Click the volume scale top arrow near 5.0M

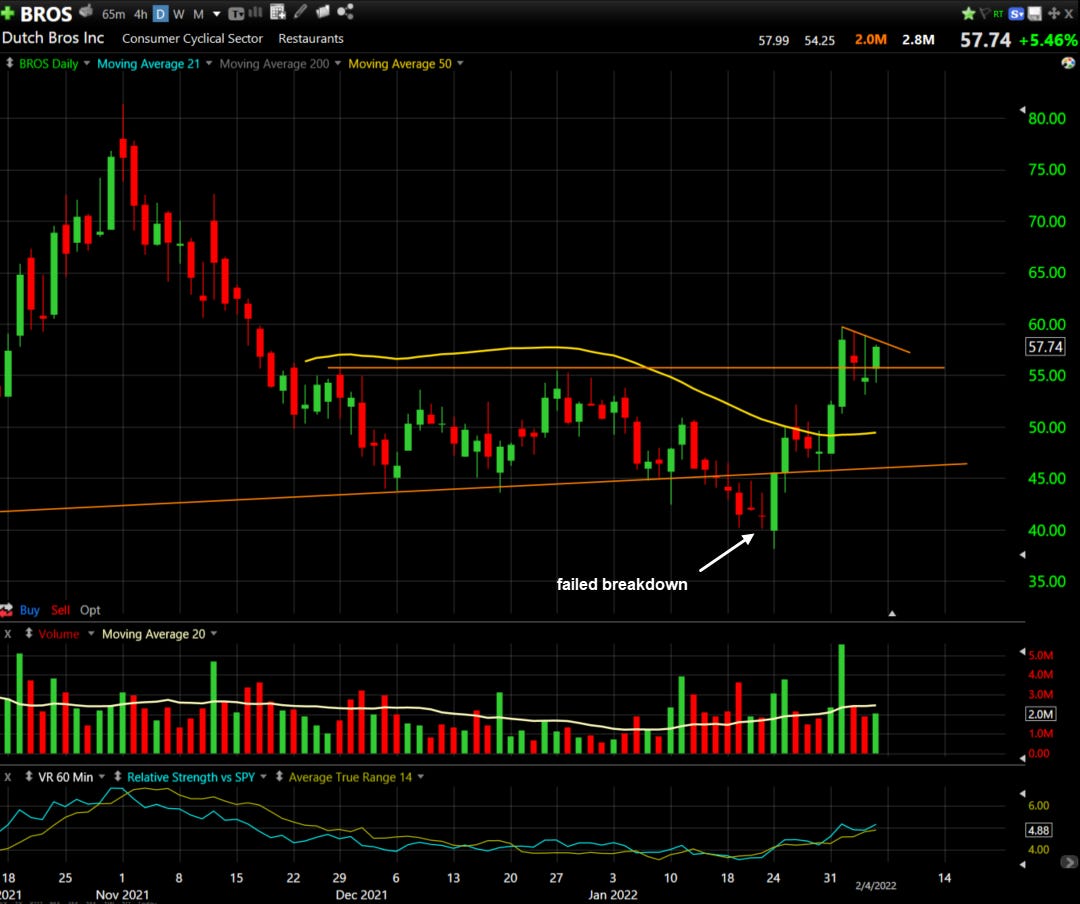coord(1022,652)
